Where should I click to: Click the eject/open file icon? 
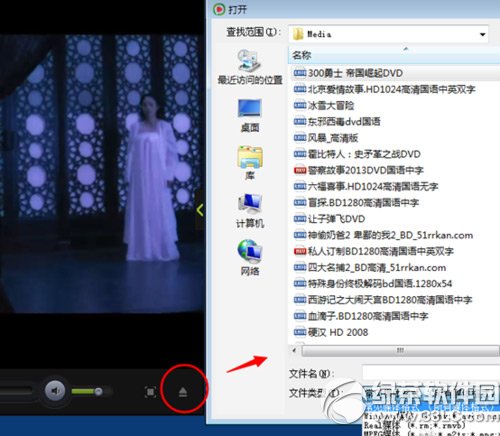coord(183,392)
